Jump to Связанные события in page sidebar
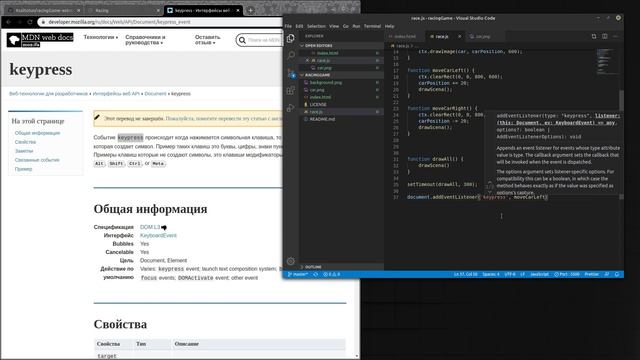This screenshot has height=360, width=640. (x=37, y=160)
